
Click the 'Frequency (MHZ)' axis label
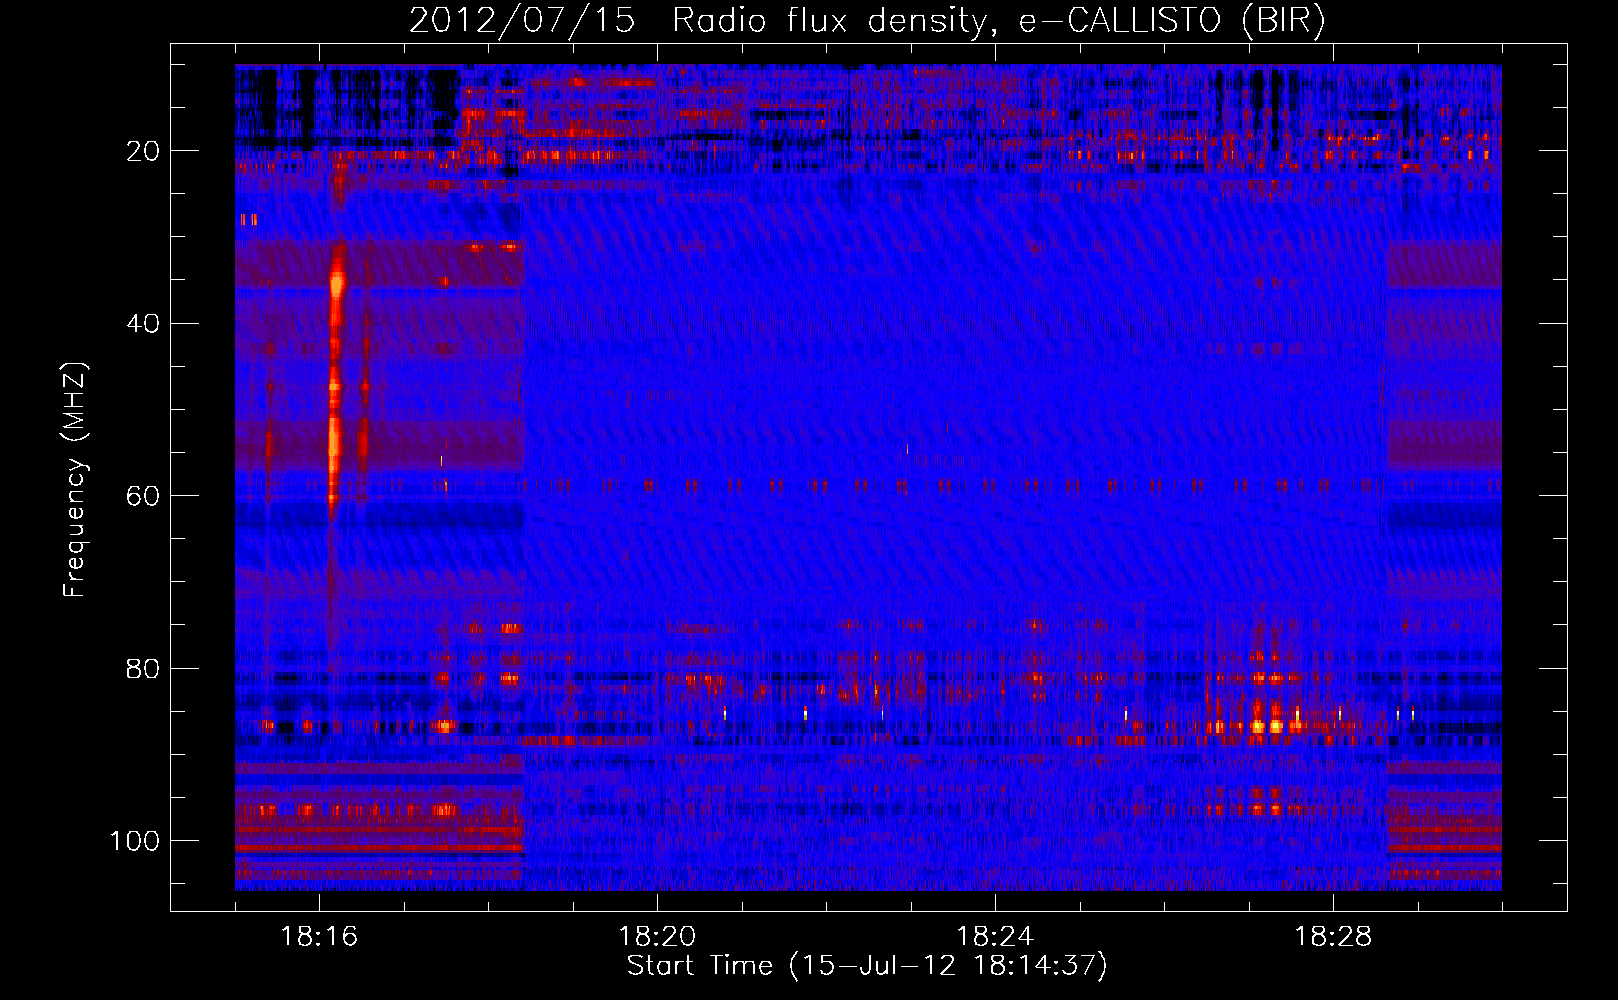click(x=75, y=480)
